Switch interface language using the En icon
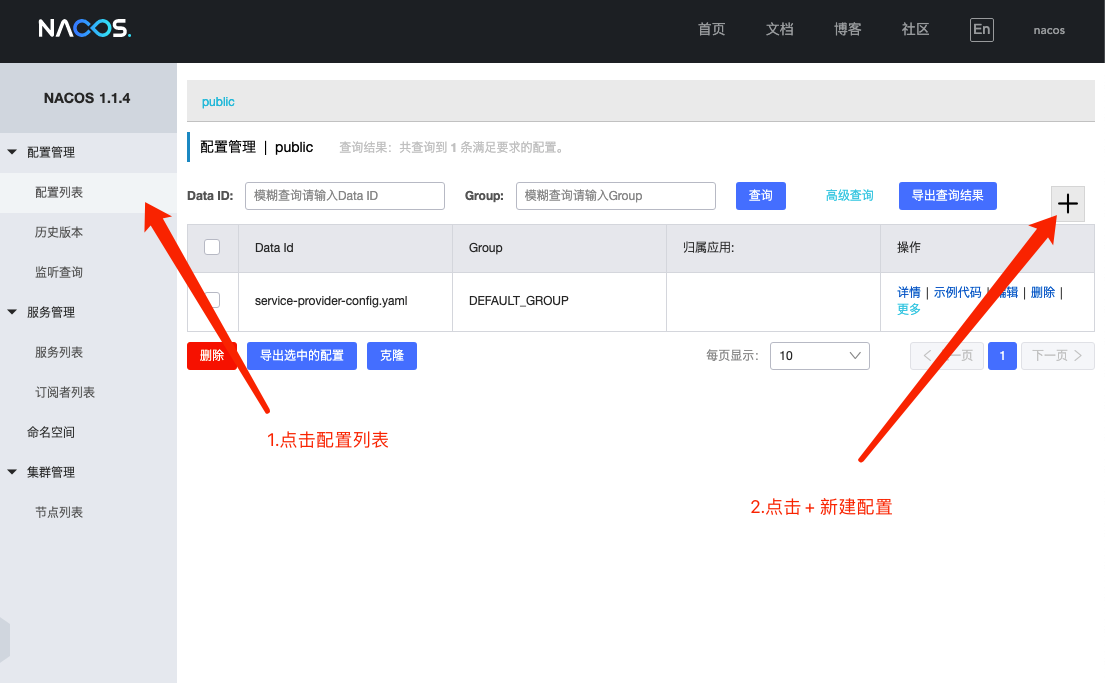This screenshot has height=683, width=1105. [981, 29]
